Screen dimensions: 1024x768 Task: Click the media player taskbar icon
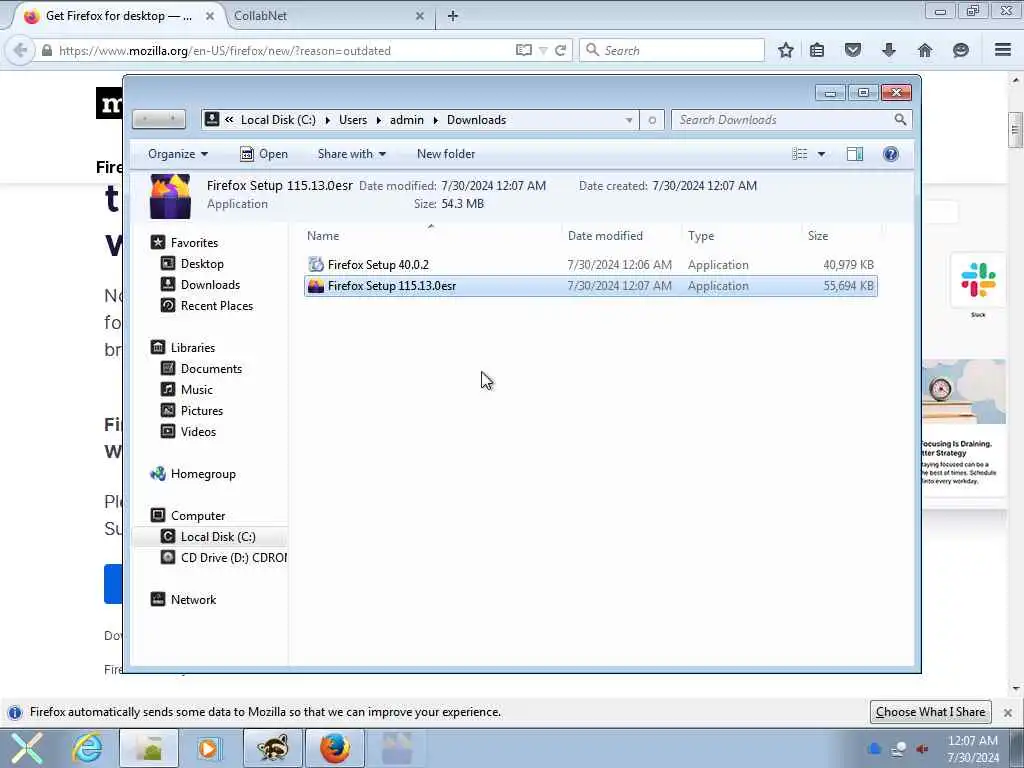209,748
